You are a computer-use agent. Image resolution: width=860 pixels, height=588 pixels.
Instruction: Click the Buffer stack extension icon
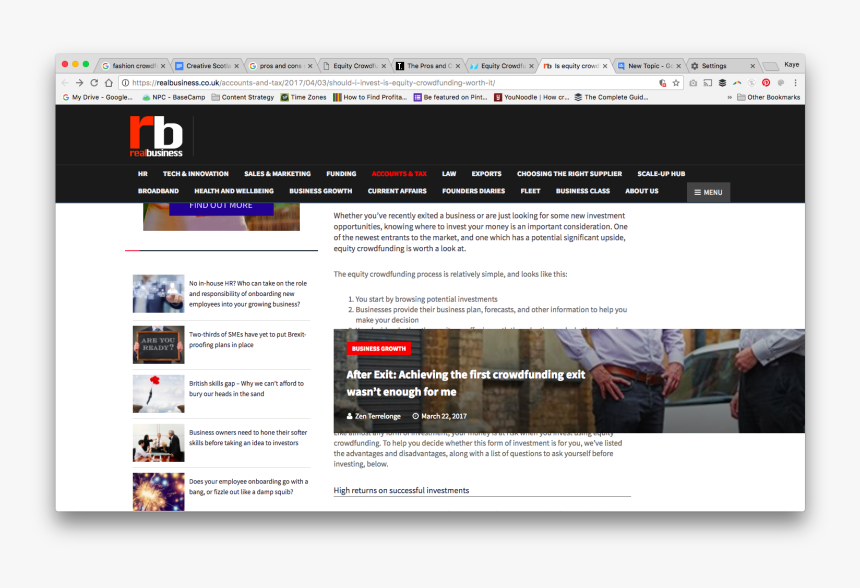721,82
